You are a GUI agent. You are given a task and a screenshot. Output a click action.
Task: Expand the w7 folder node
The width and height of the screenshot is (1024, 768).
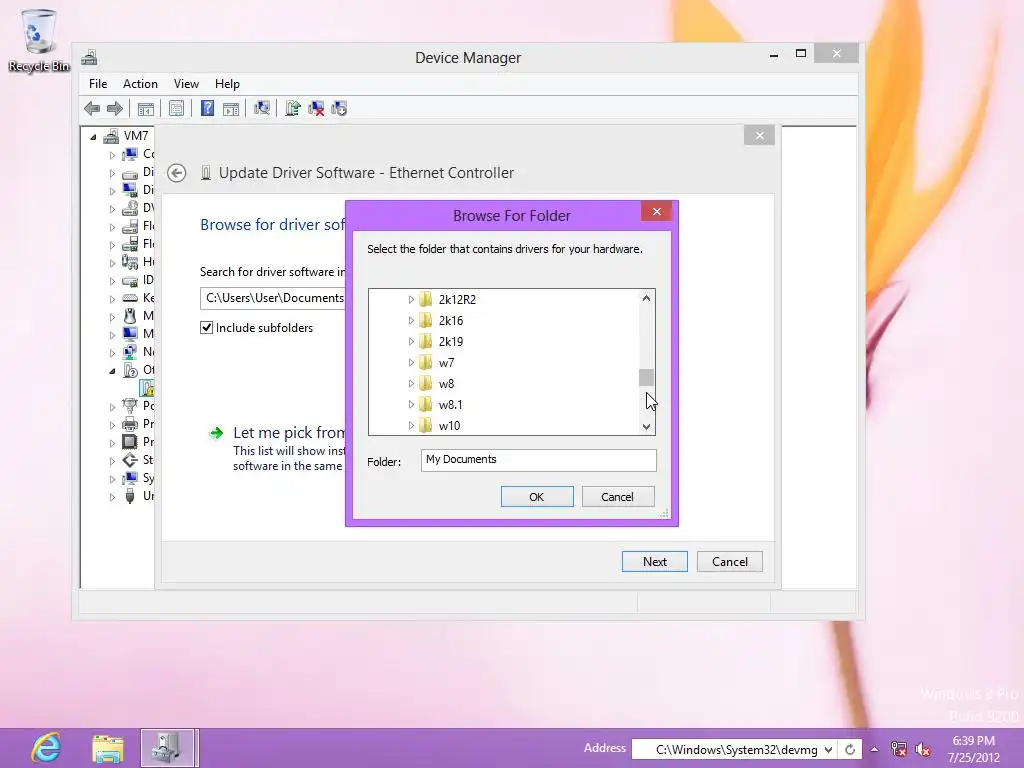(411, 362)
